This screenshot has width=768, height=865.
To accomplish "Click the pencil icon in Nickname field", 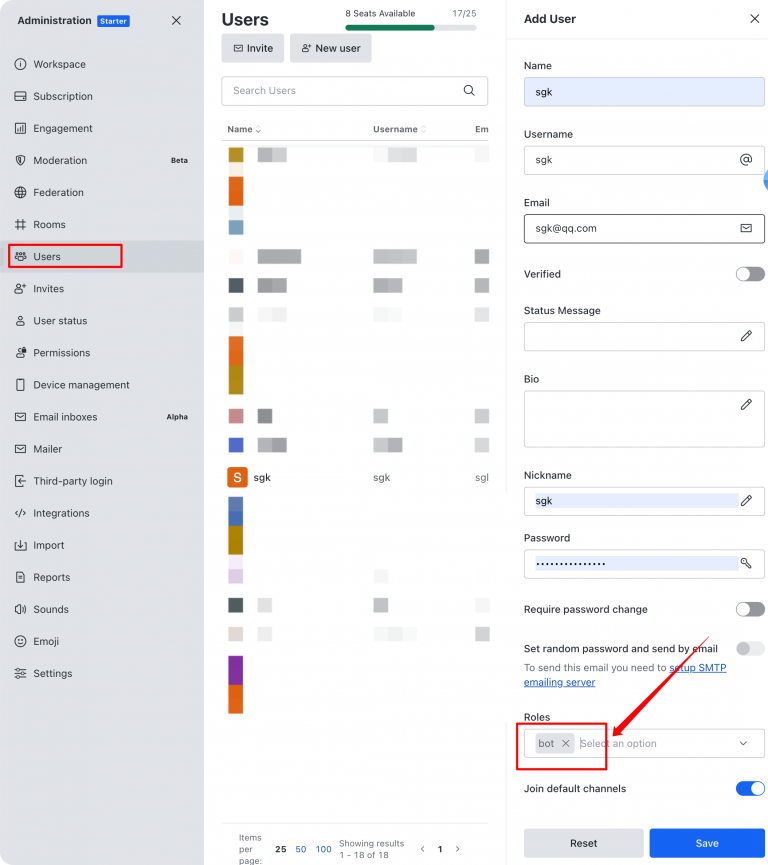I will tap(746, 501).
